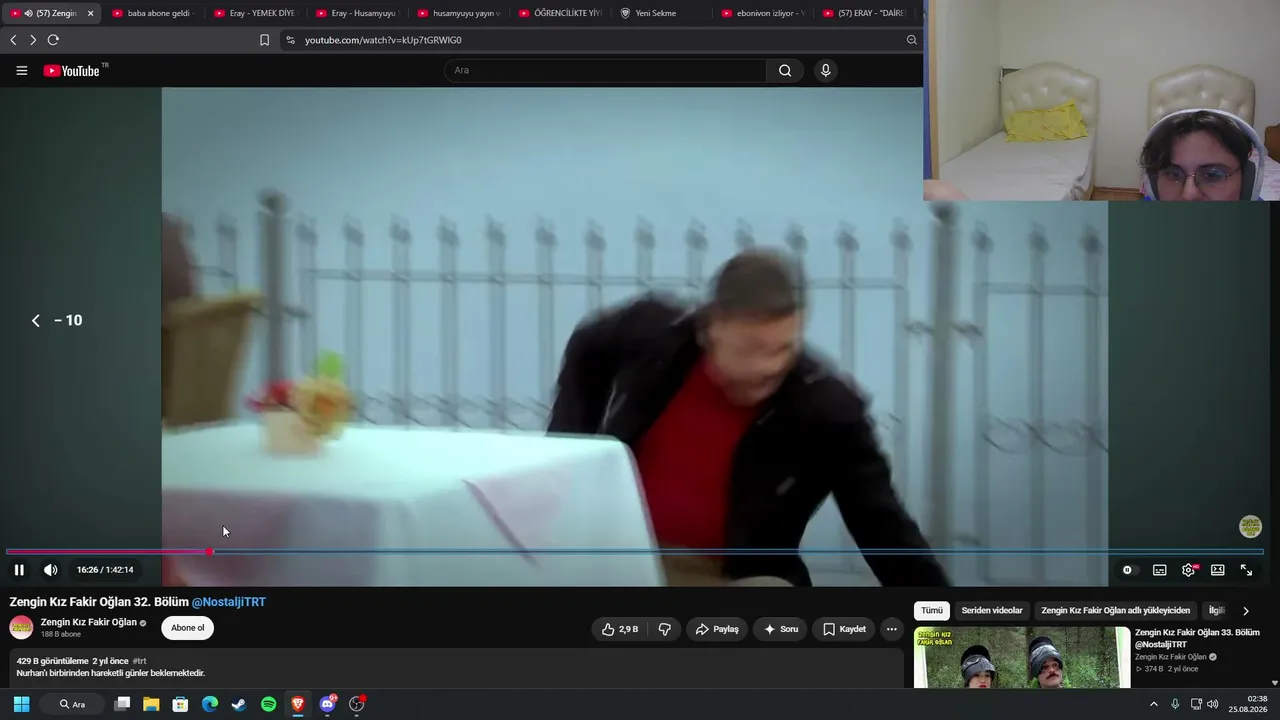
Task: Open the three-dot more actions menu
Action: 892,629
